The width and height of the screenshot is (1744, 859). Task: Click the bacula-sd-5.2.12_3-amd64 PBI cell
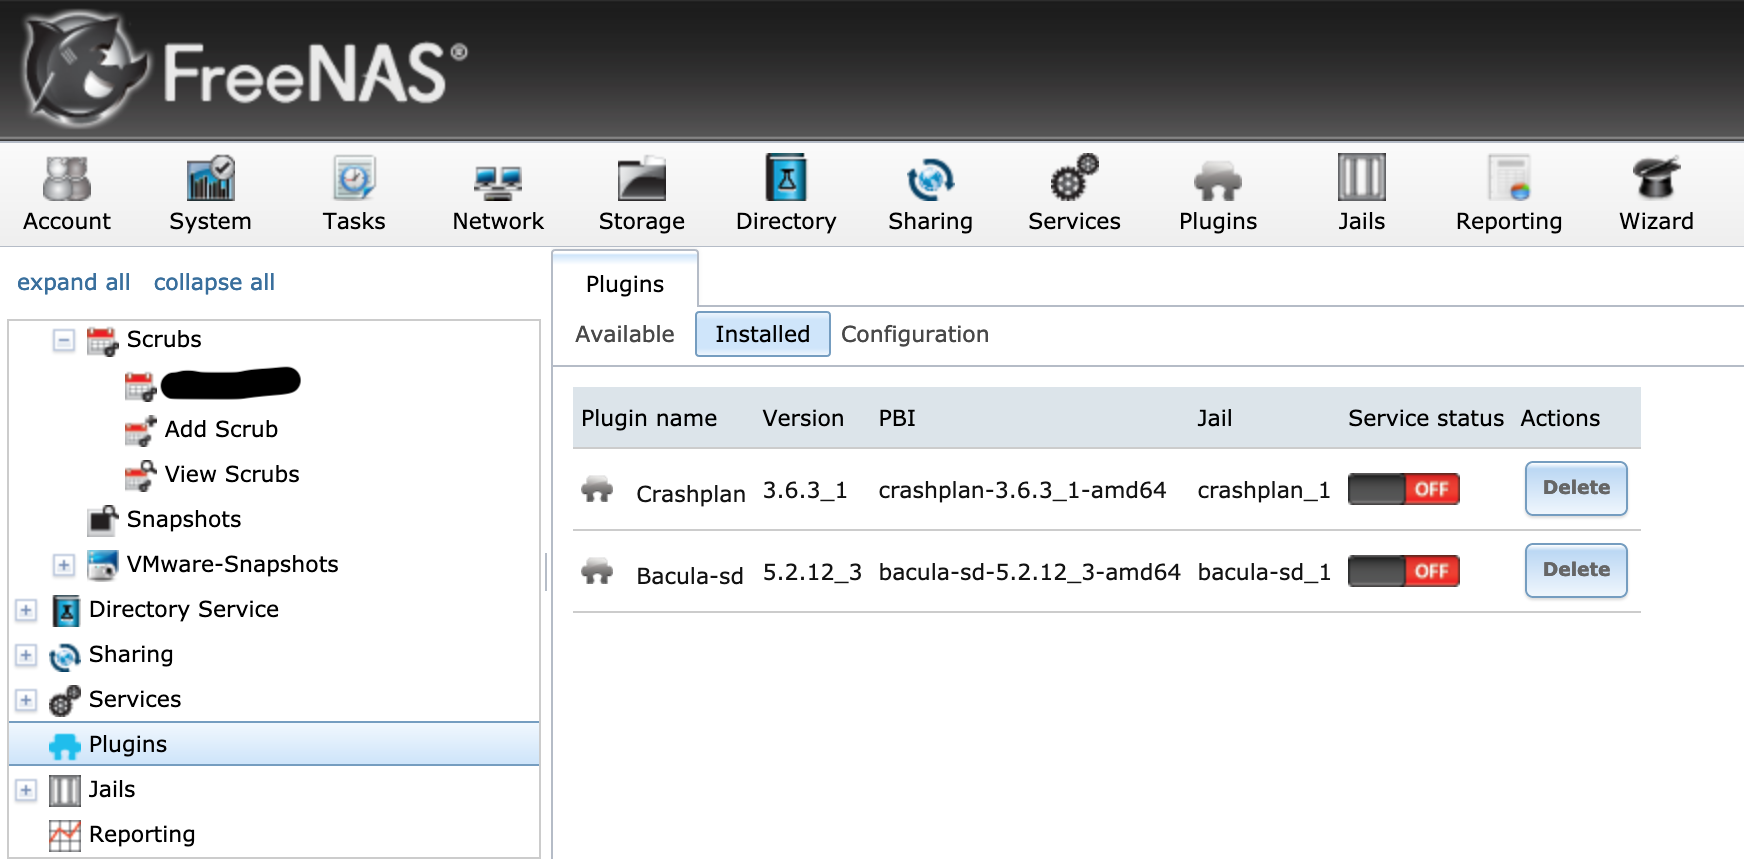(1029, 572)
